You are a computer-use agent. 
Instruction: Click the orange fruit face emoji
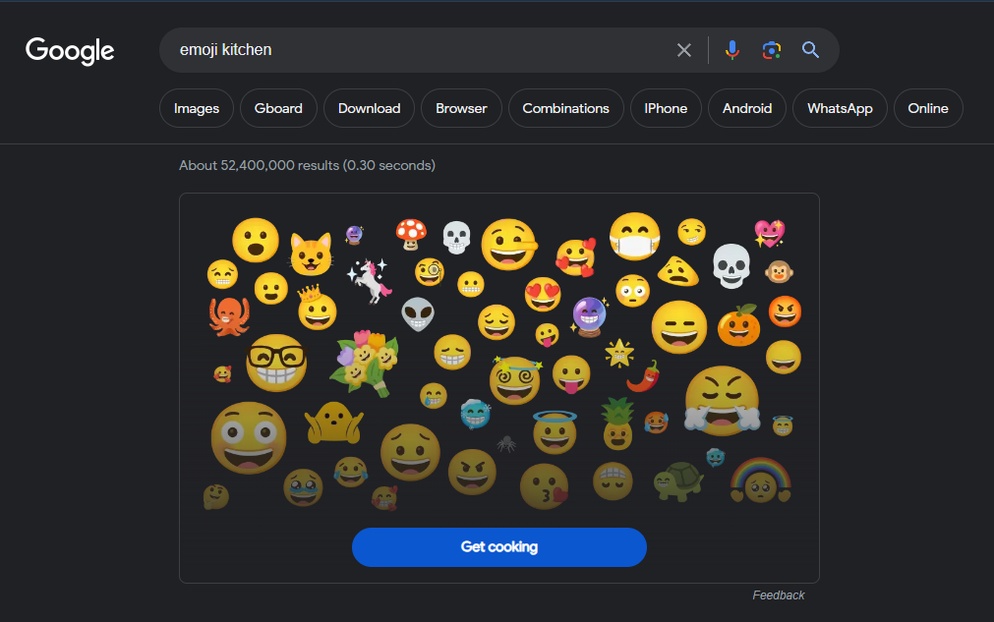point(739,325)
